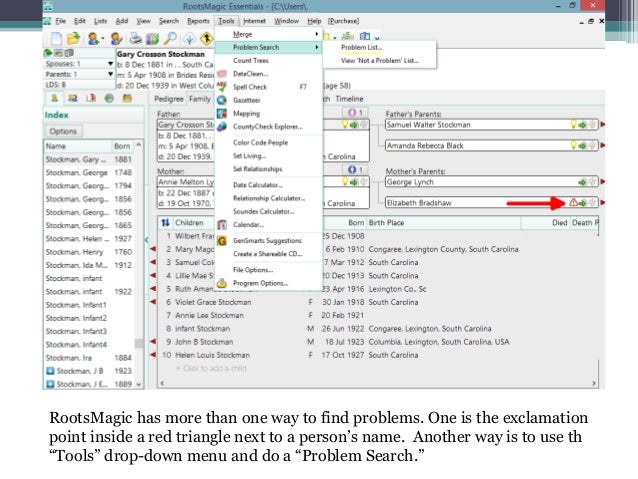Click the edit person toolbar icon
This screenshot has width=638, height=479.
116,38
